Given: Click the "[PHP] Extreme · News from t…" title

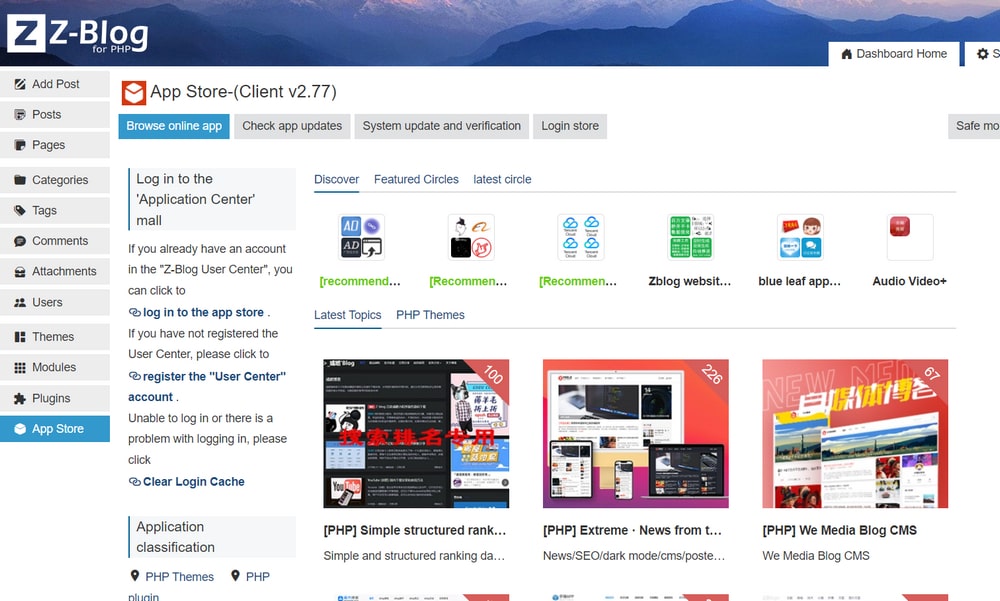Looking at the screenshot, I should tap(632, 530).
